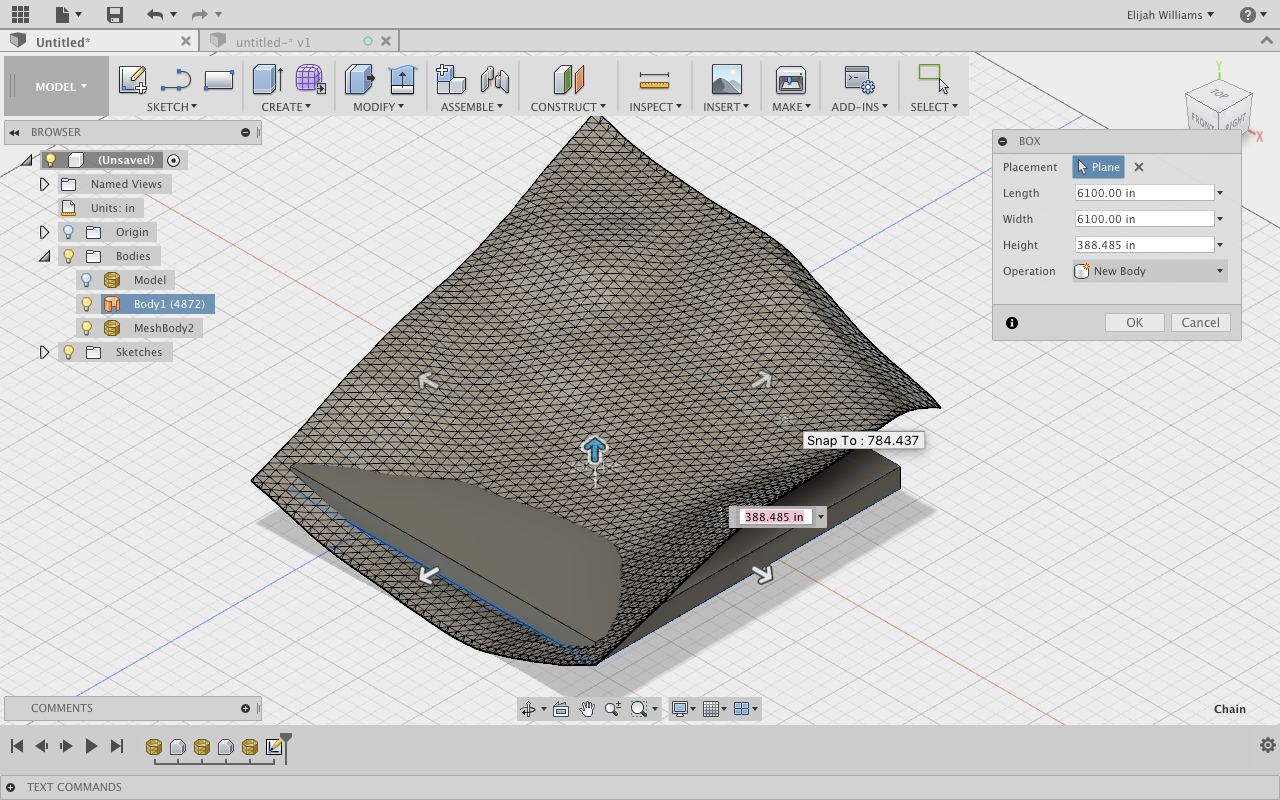Expand the Sketches folder in the browser
This screenshot has width=1280, height=800.
(44, 351)
